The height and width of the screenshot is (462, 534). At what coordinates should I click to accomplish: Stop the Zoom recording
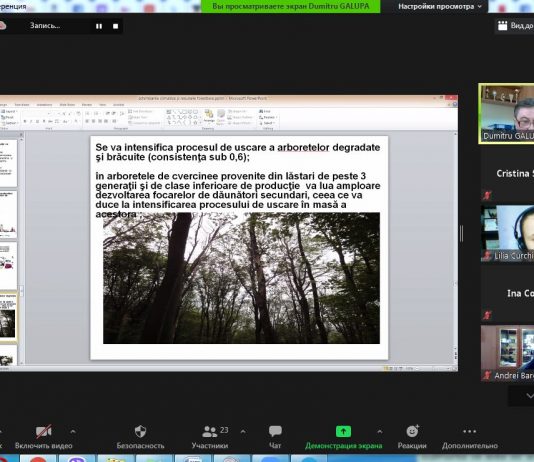115,26
